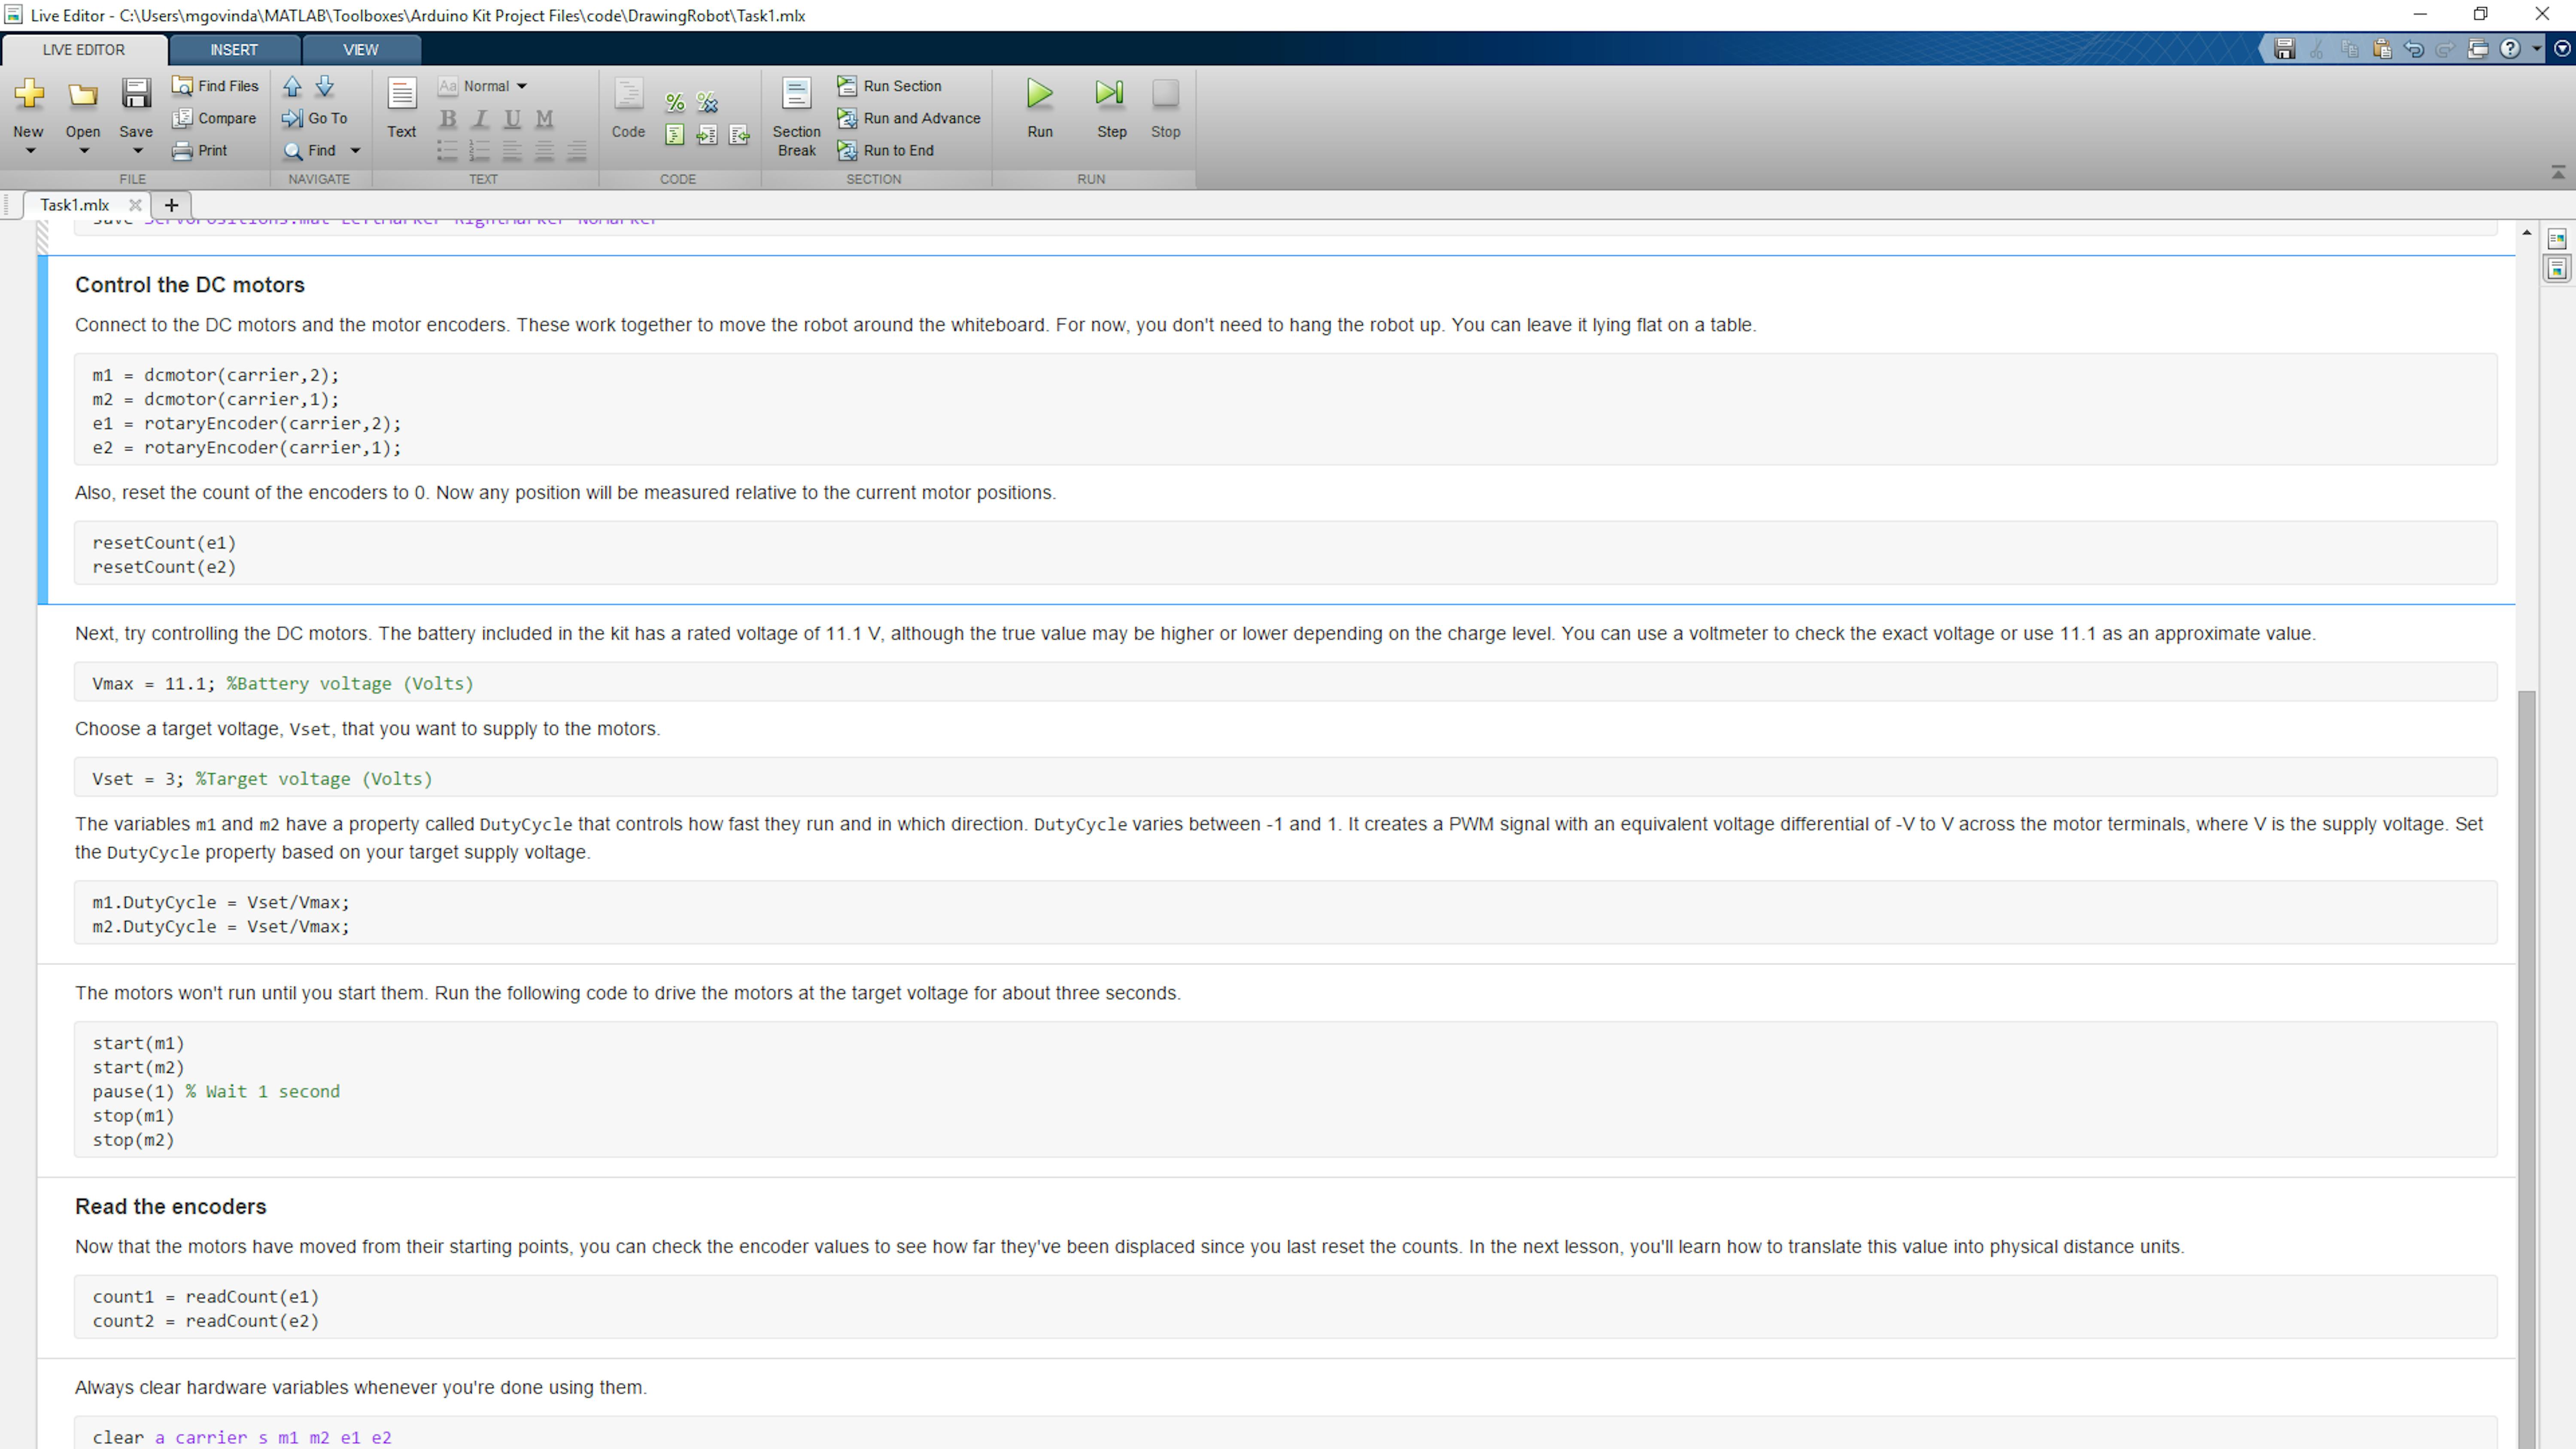Switch to the LIVE EDITOR tab
This screenshot has height=1449, width=2576.
pyautogui.click(x=84, y=50)
